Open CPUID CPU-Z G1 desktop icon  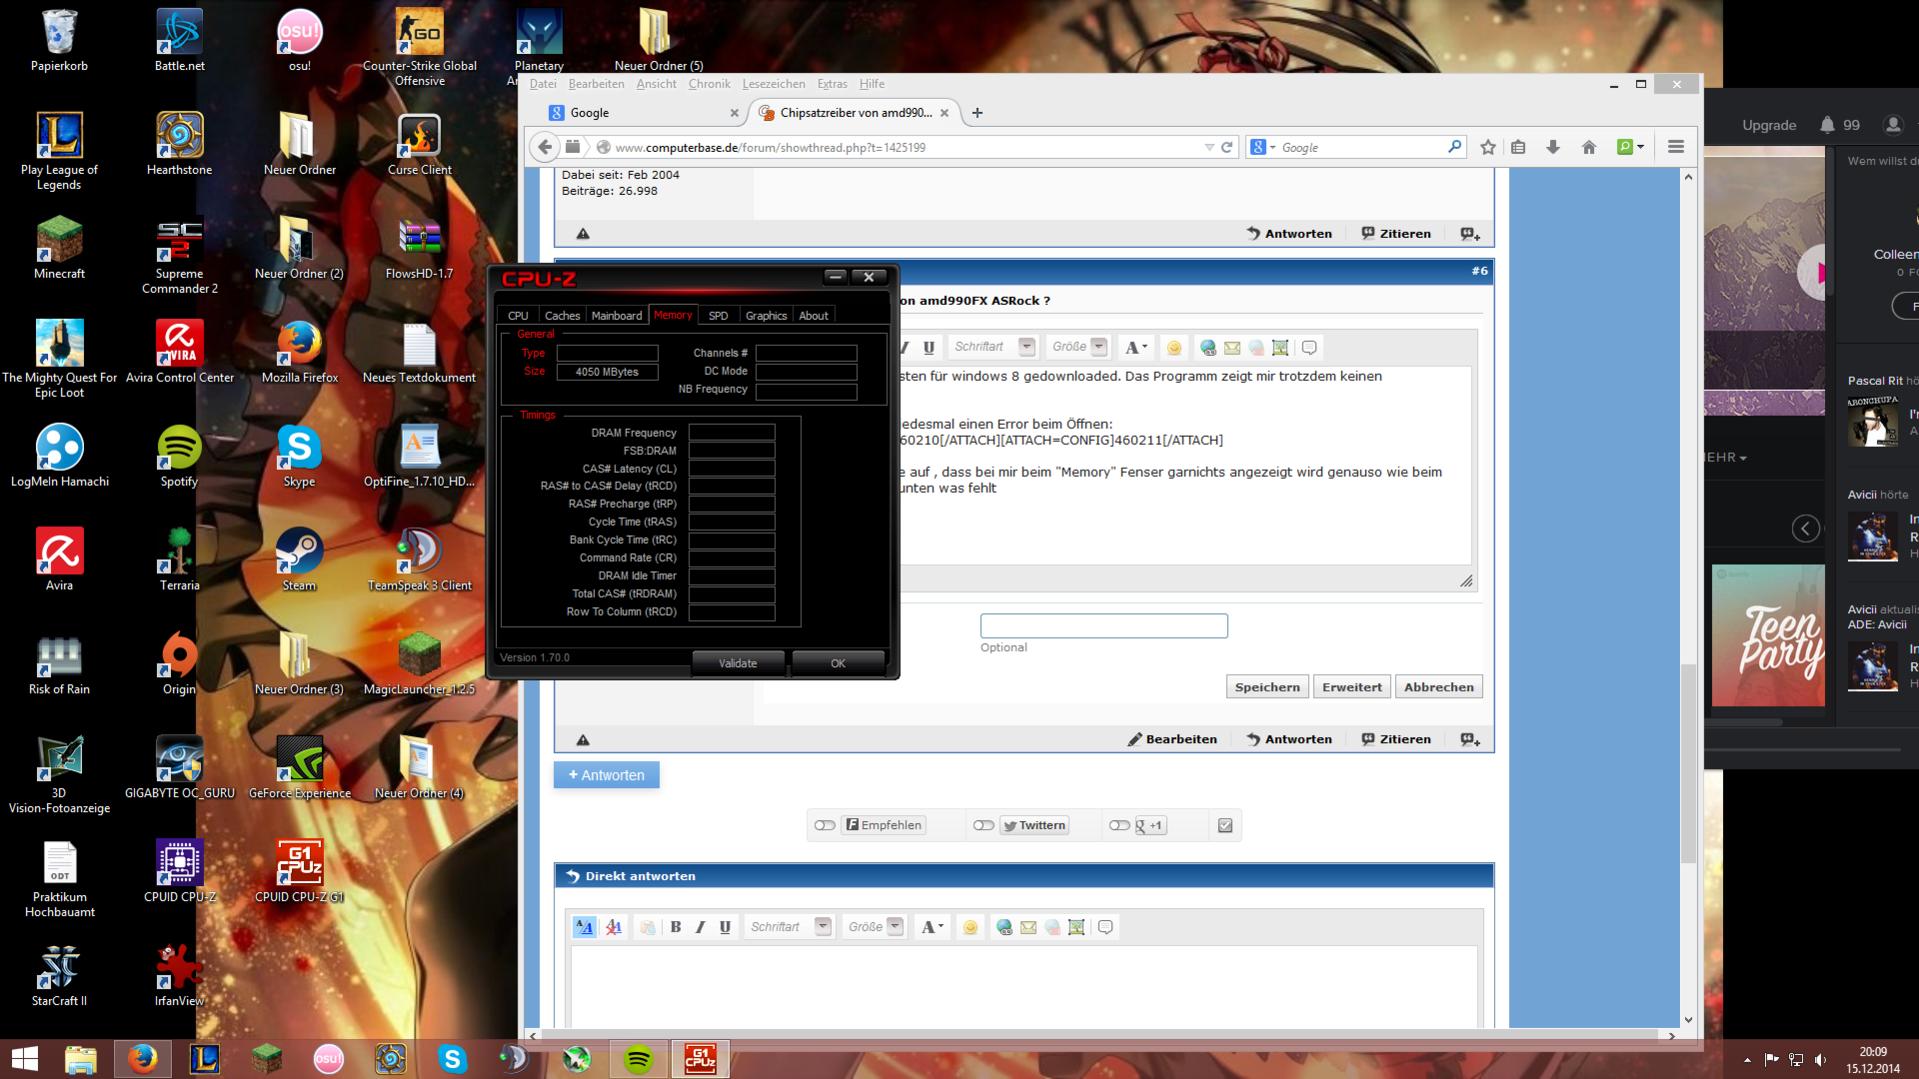coord(299,872)
